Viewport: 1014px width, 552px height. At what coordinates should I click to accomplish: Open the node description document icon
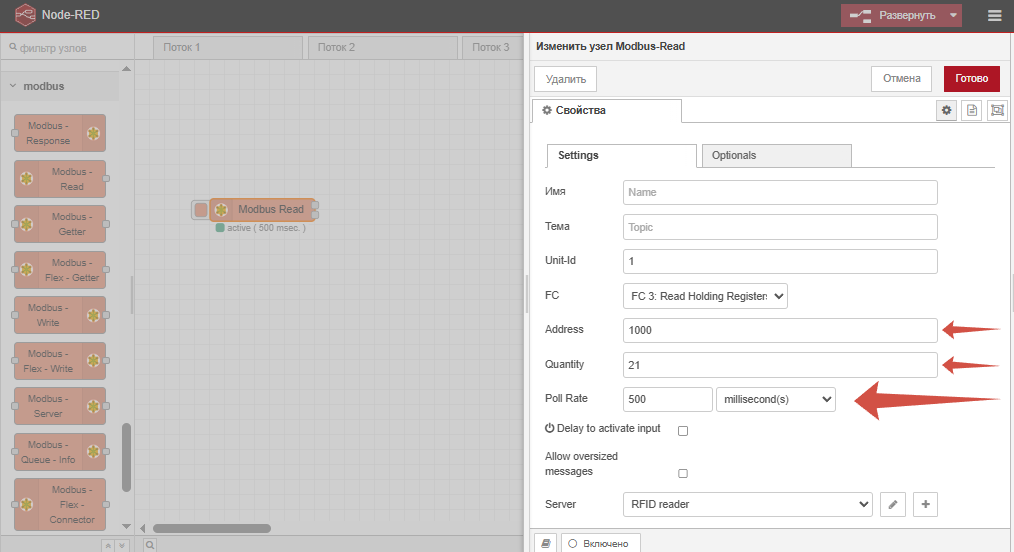click(971, 111)
